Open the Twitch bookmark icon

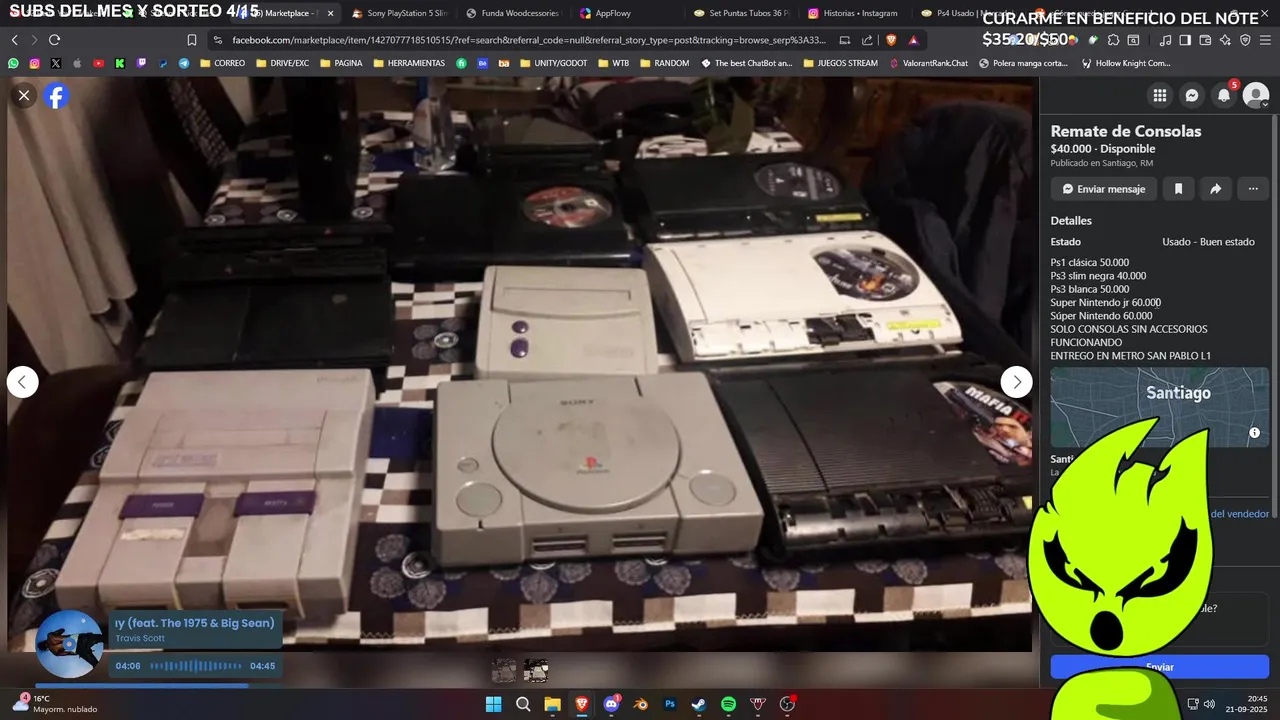coord(141,63)
